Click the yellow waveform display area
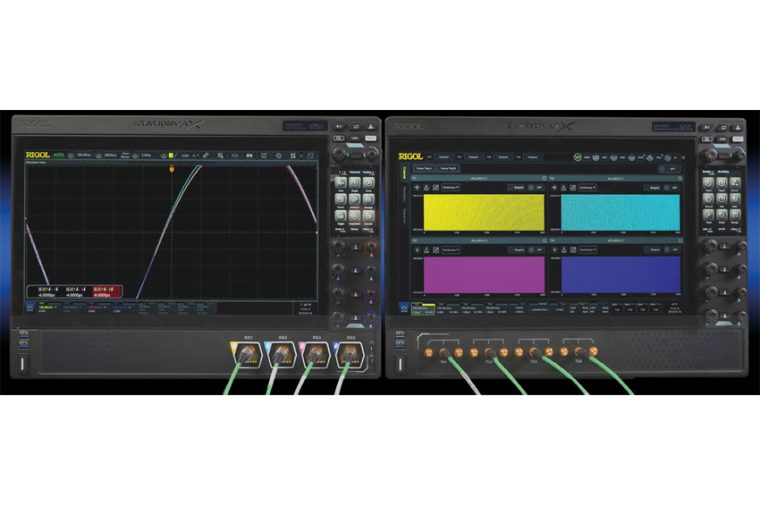760x506 pixels. (484, 212)
